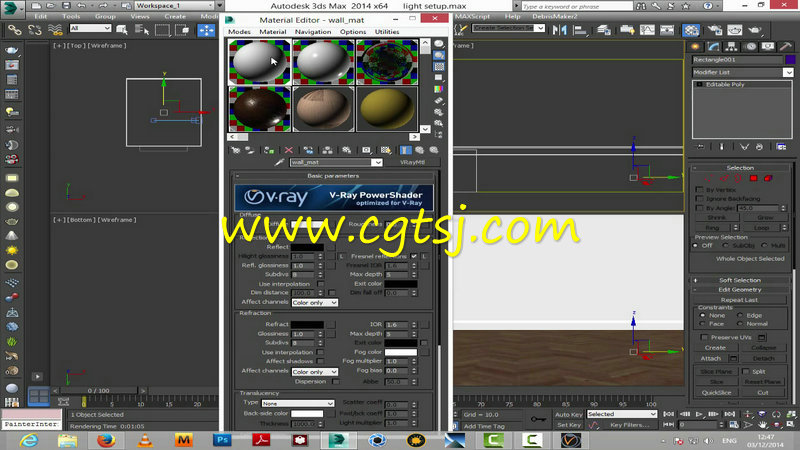The width and height of the screenshot is (800, 450).
Task: Toggle Fresnel reflections checkbox
Action: [x=414, y=256]
